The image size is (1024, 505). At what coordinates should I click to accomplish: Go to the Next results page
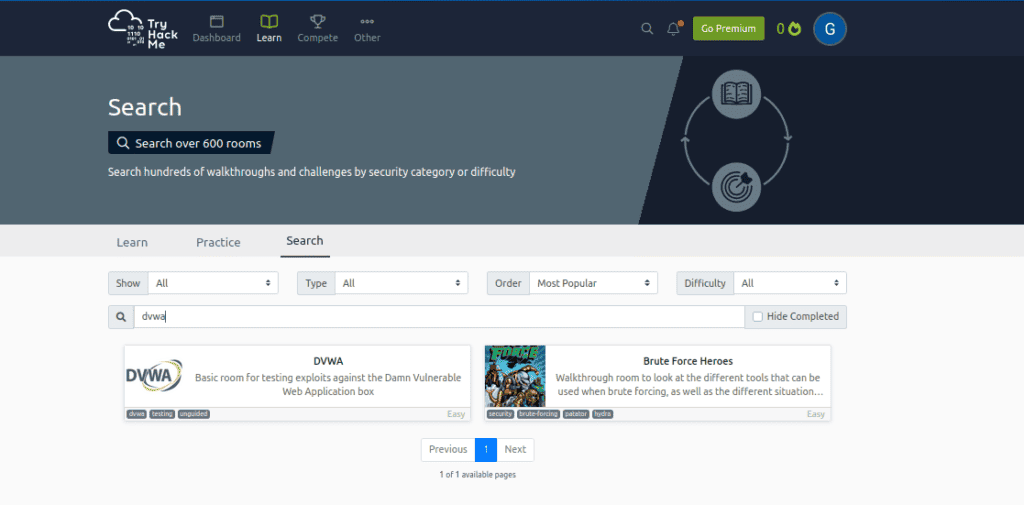[x=515, y=449]
